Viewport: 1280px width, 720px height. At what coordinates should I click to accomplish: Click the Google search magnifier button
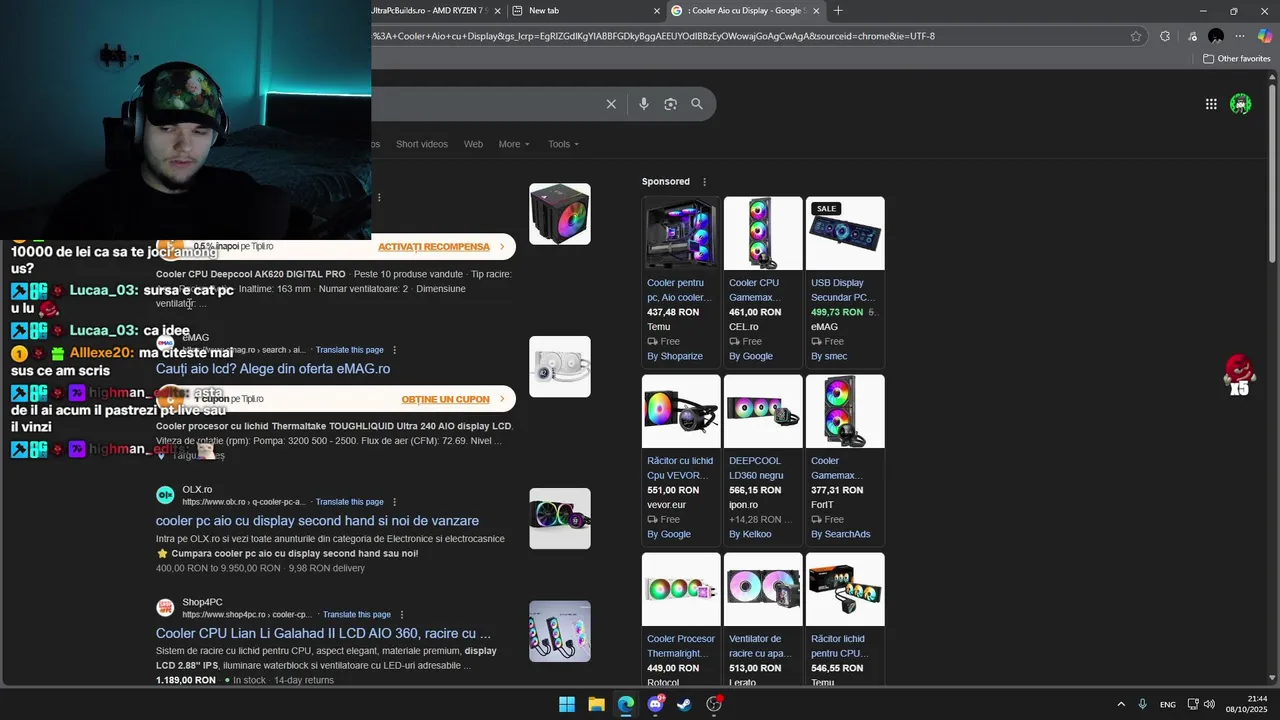697,104
